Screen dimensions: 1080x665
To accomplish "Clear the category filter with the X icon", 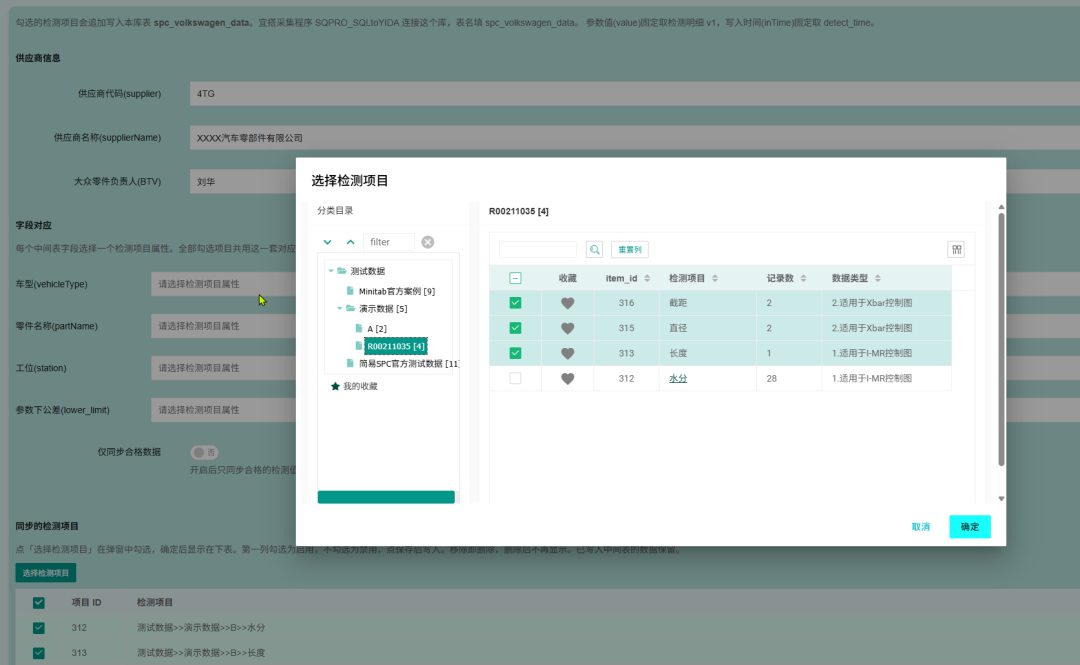I will tap(428, 242).
